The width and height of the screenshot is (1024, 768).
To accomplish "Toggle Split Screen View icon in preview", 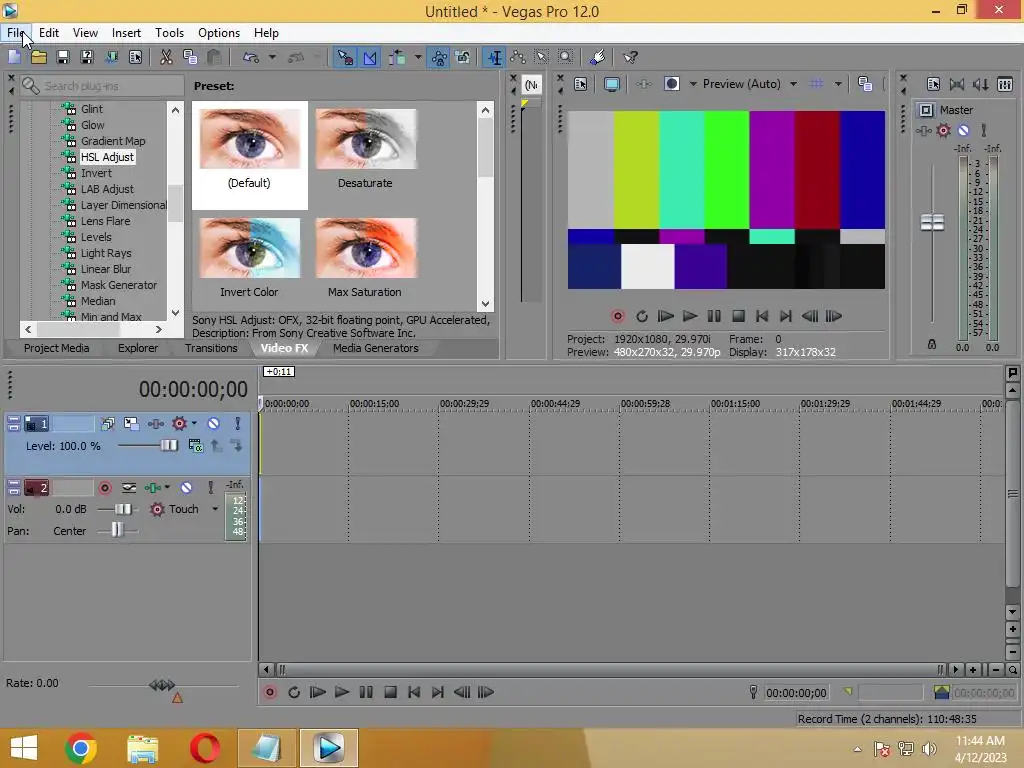I will [x=672, y=84].
